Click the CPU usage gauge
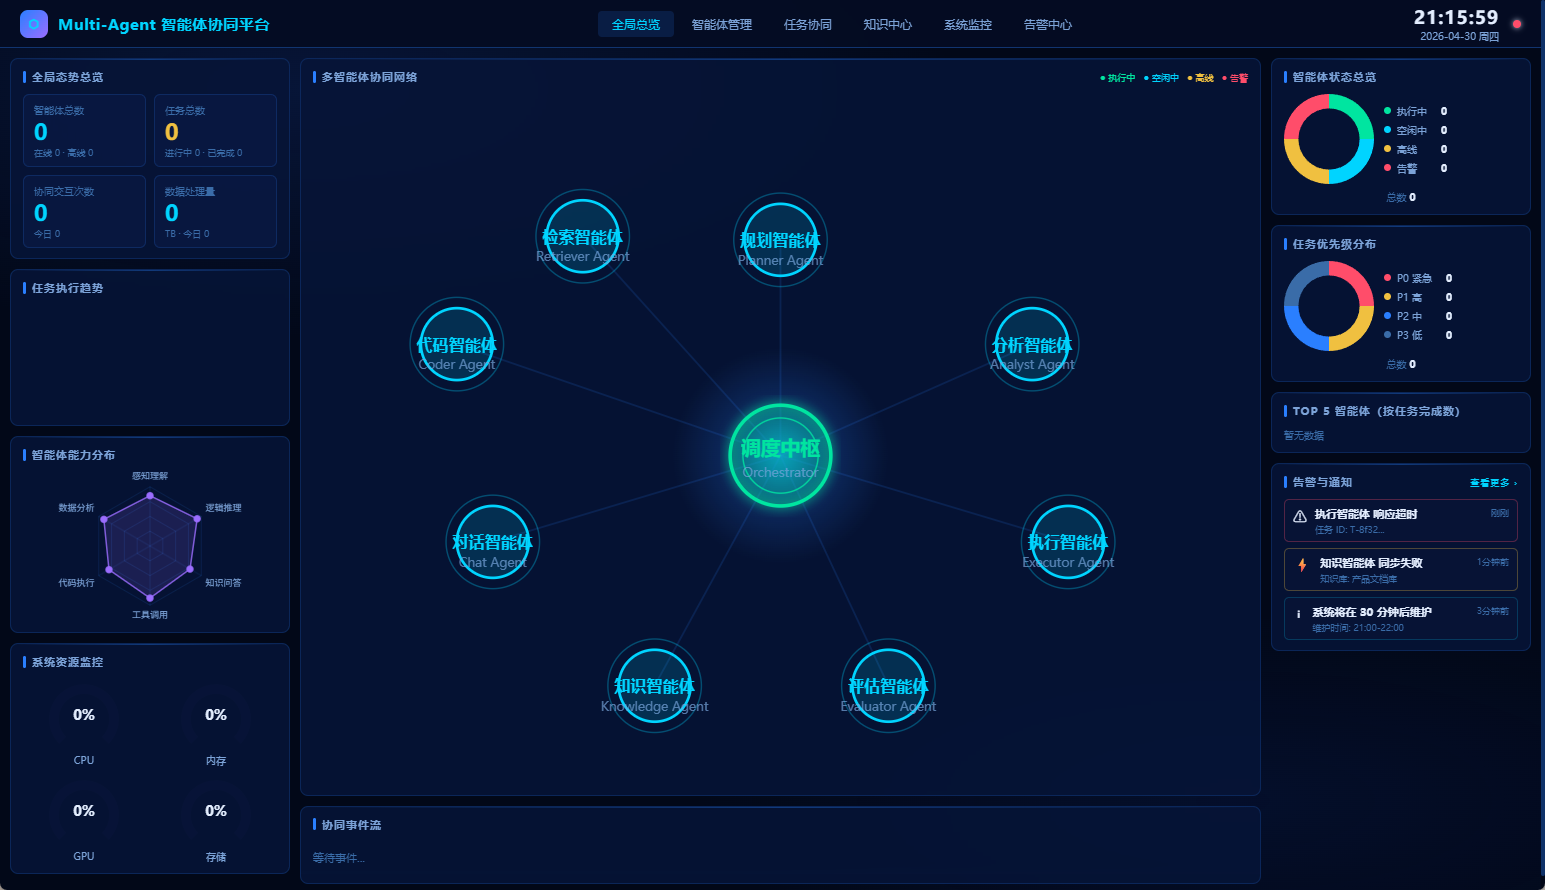This screenshot has width=1545, height=890. tap(84, 715)
